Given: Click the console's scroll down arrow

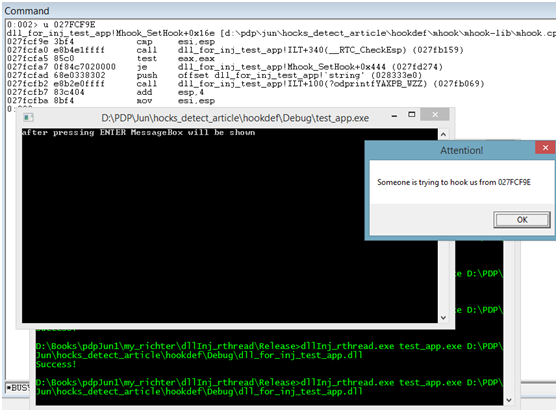Looking at the screenshot, I should 443,318.
